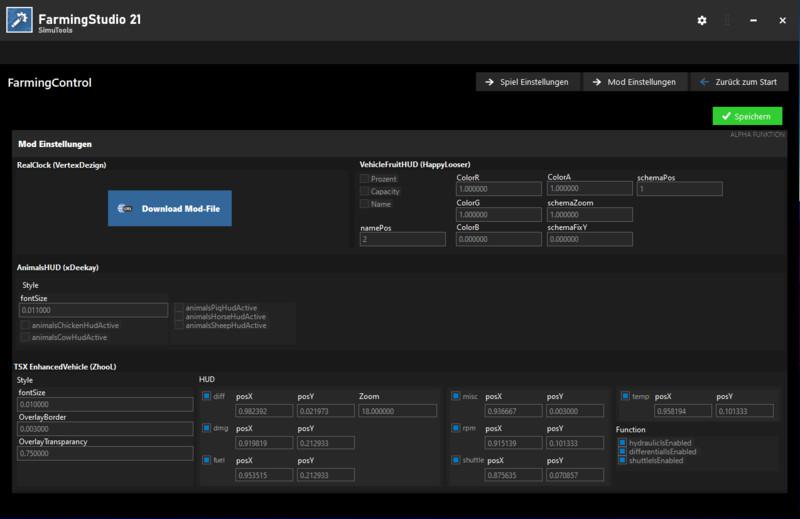Disable hydraulicIsEnabled function
The image size is (800, 519).
click(x=622, y=442)
